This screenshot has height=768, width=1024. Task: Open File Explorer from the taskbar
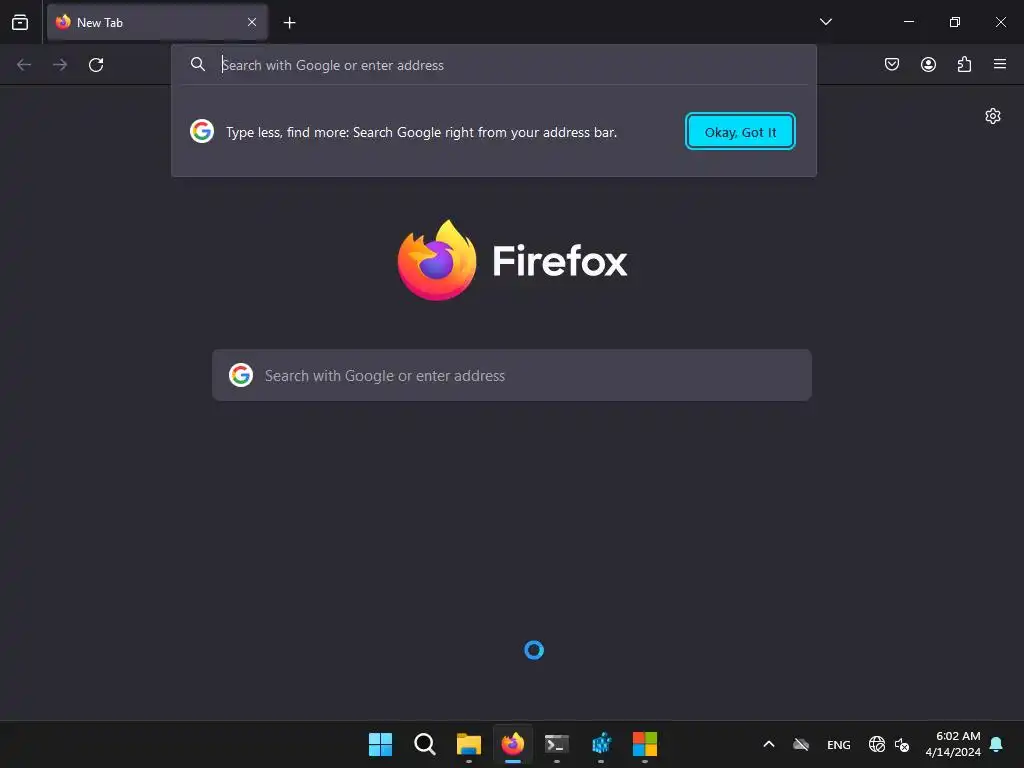click(469, 744)
